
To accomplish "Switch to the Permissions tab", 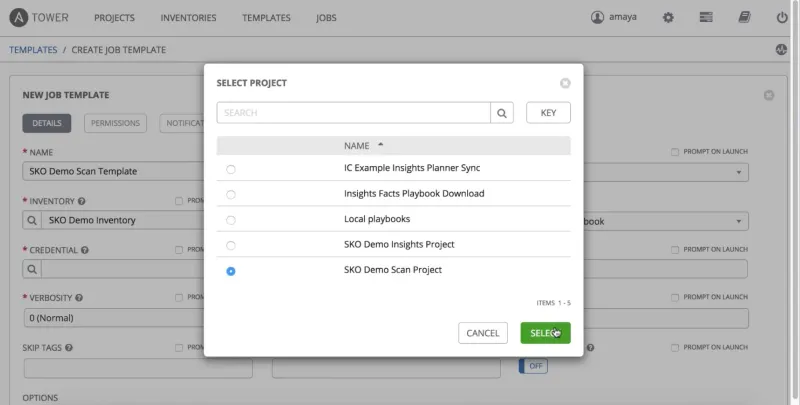I will click(115, 123).
